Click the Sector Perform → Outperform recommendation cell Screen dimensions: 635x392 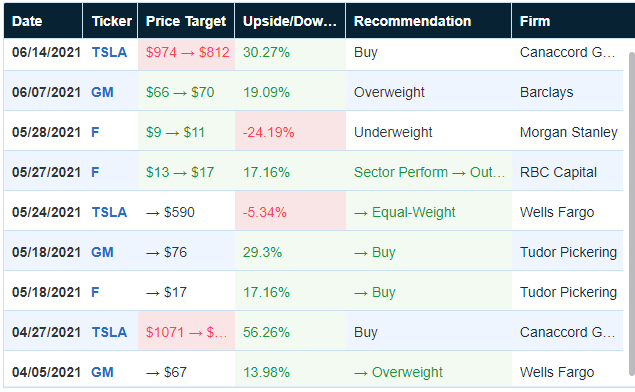[x=428, y=170]
